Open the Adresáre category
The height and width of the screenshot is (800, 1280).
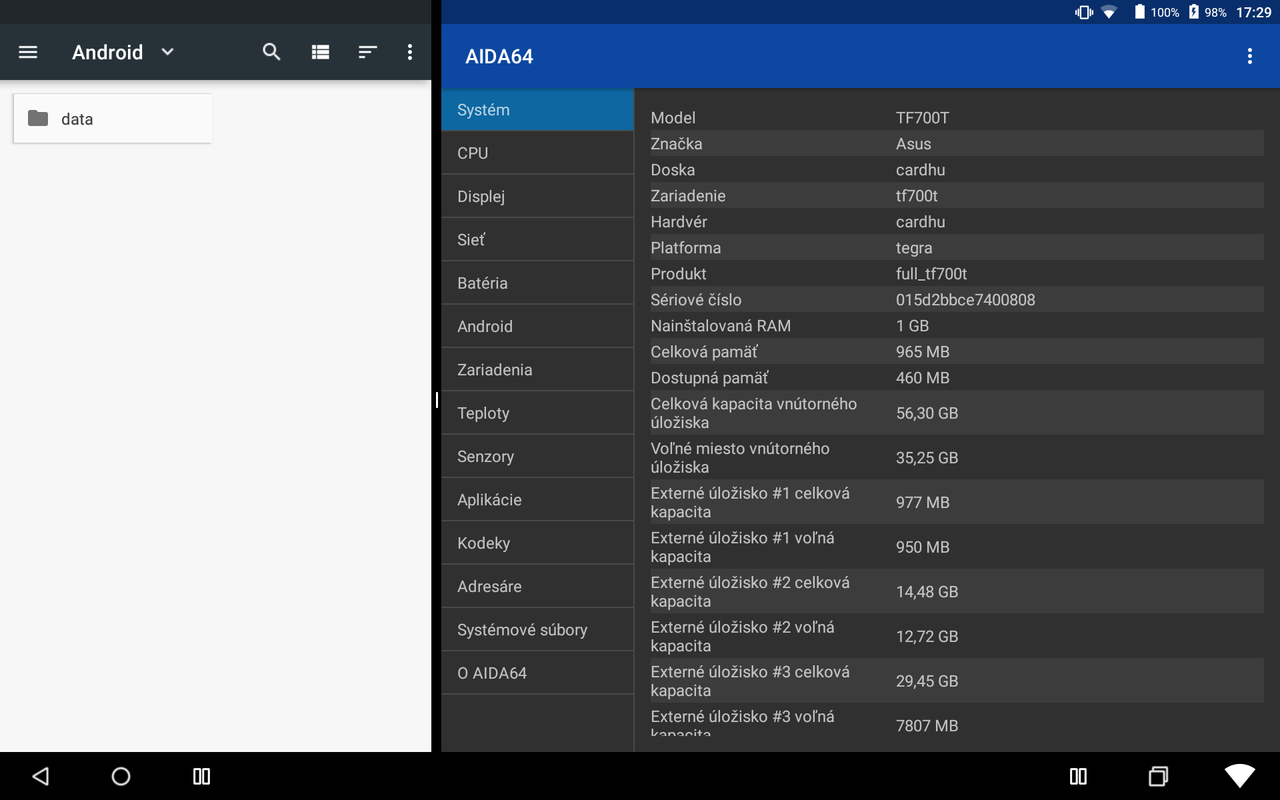(537, 586)
